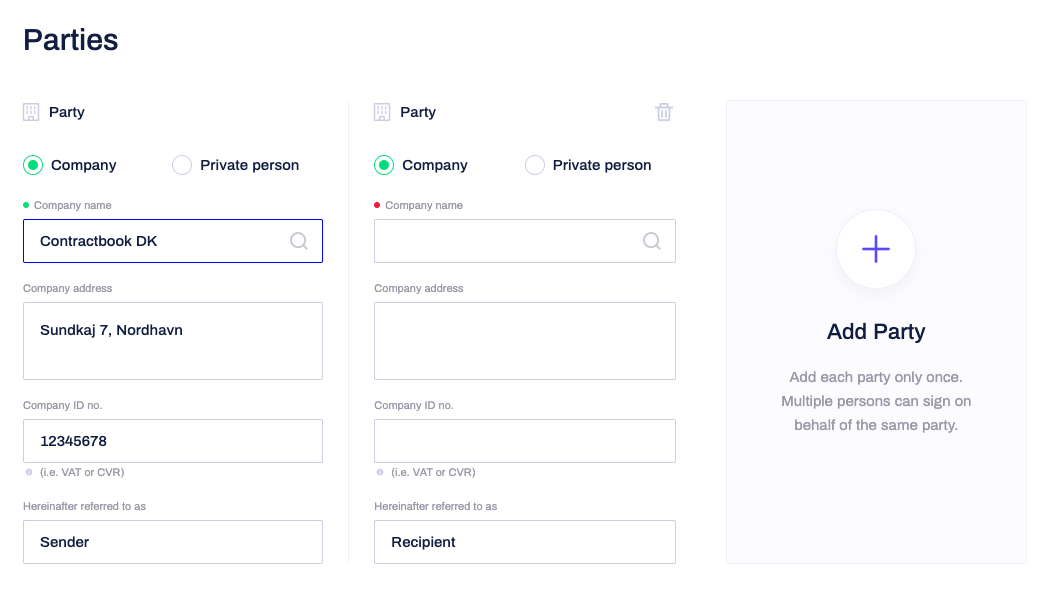Click the trash icon to delete second party
Viewport: 1054px width, 594px height.
coord(664,112)
